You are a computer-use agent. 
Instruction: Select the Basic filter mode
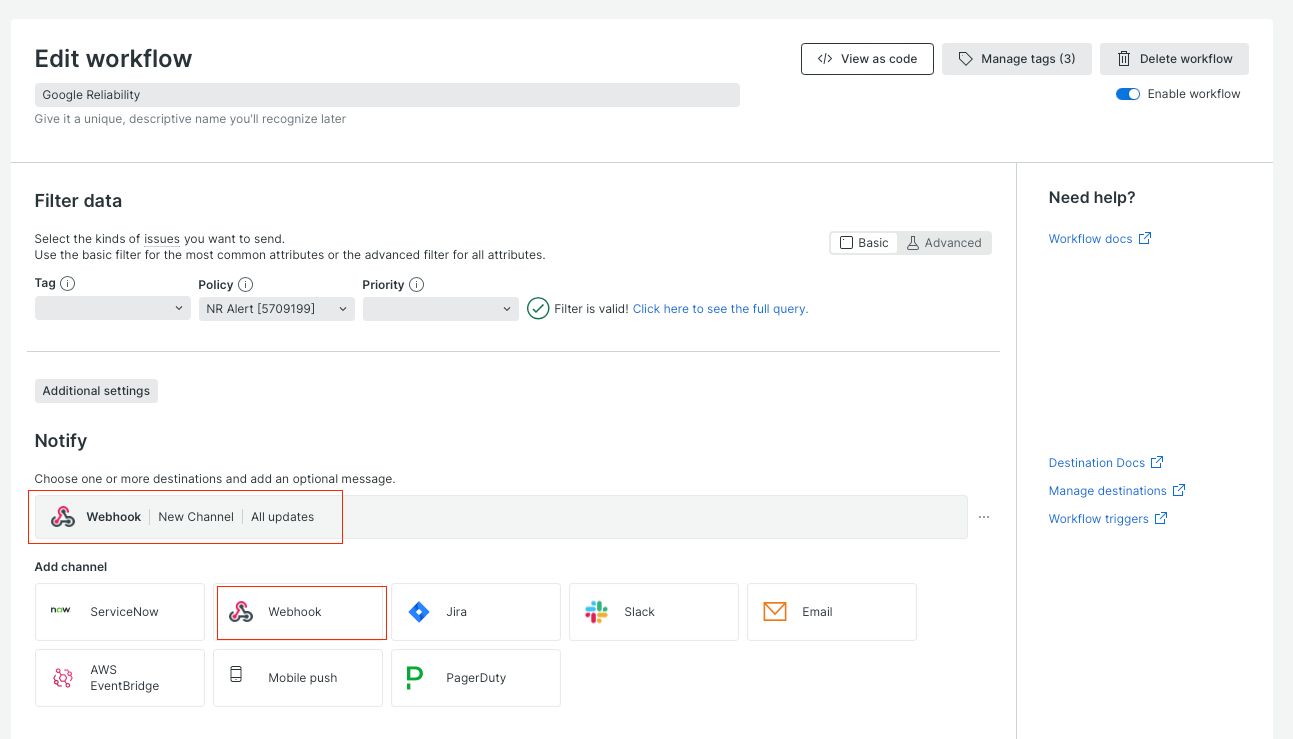coord(864,243)
